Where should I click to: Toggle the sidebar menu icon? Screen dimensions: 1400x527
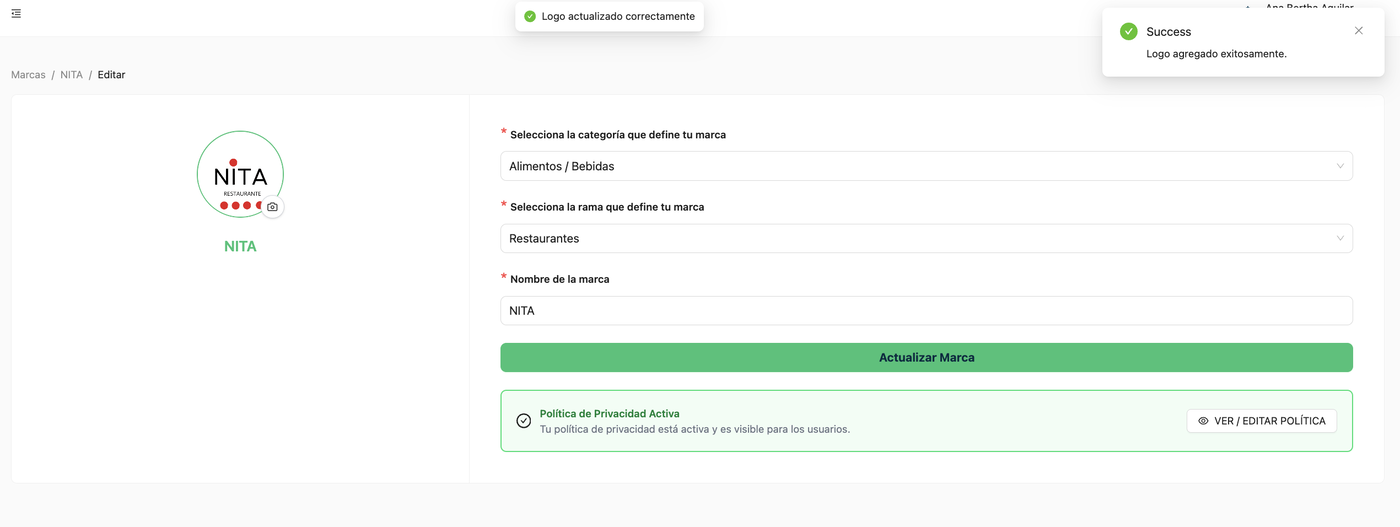click(16, 13)
